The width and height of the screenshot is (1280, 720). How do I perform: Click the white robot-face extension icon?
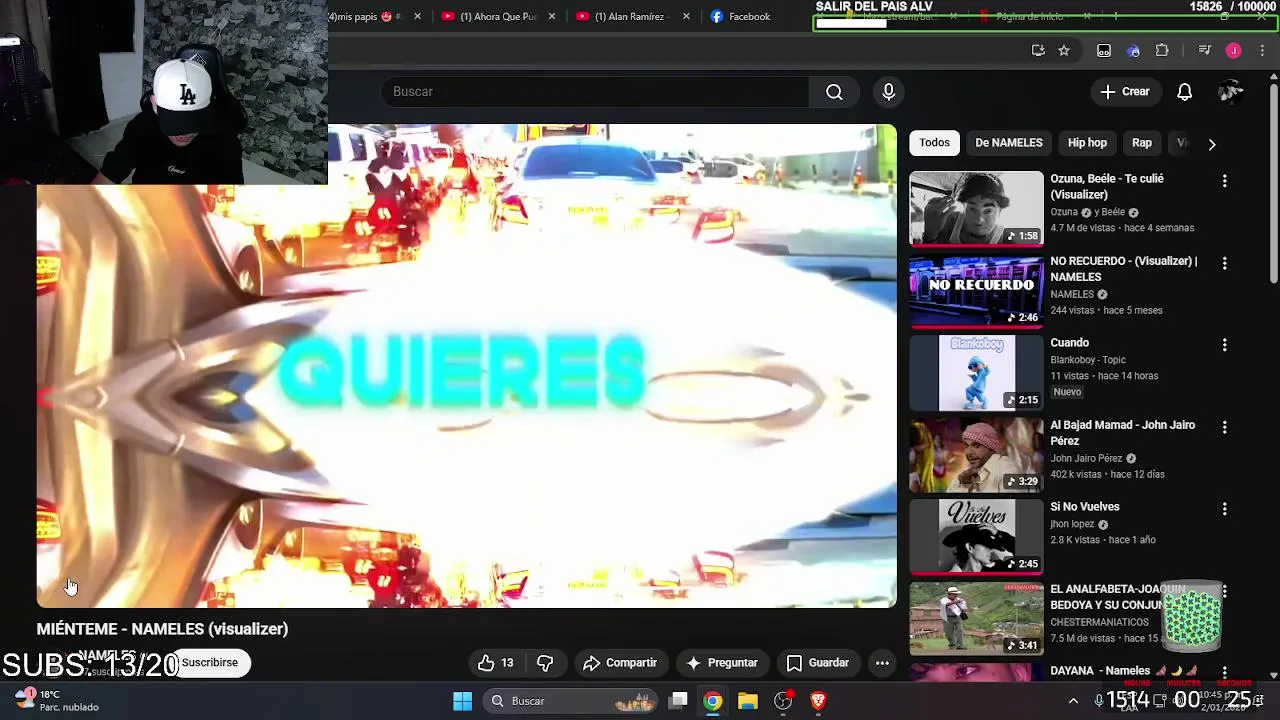(1104, 51)
